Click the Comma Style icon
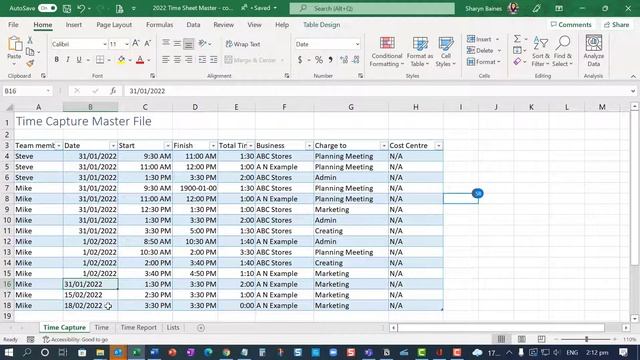The image size is (640, 360). pyautogui.click(x=330, y=60)
